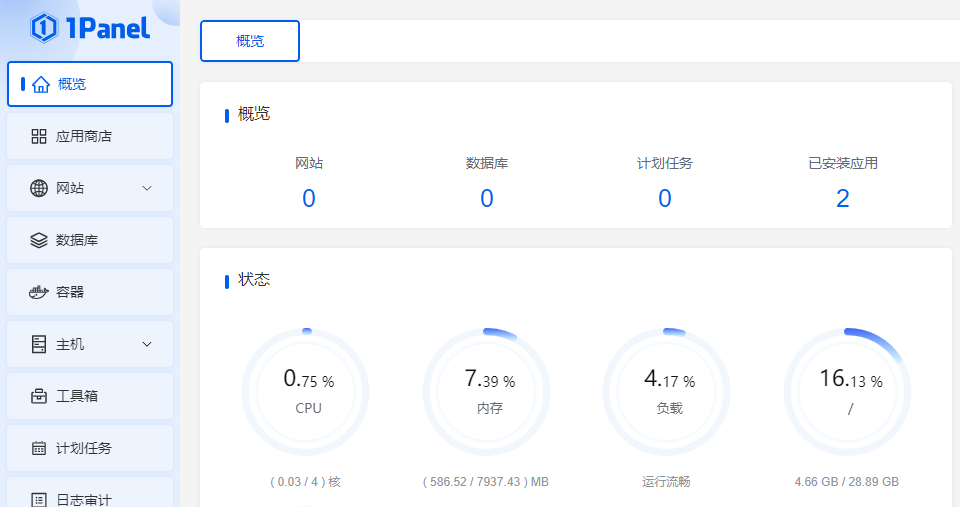Open the 已安装应用 count of 2
This screenshot has width=960, height=507.
[843, 198]
